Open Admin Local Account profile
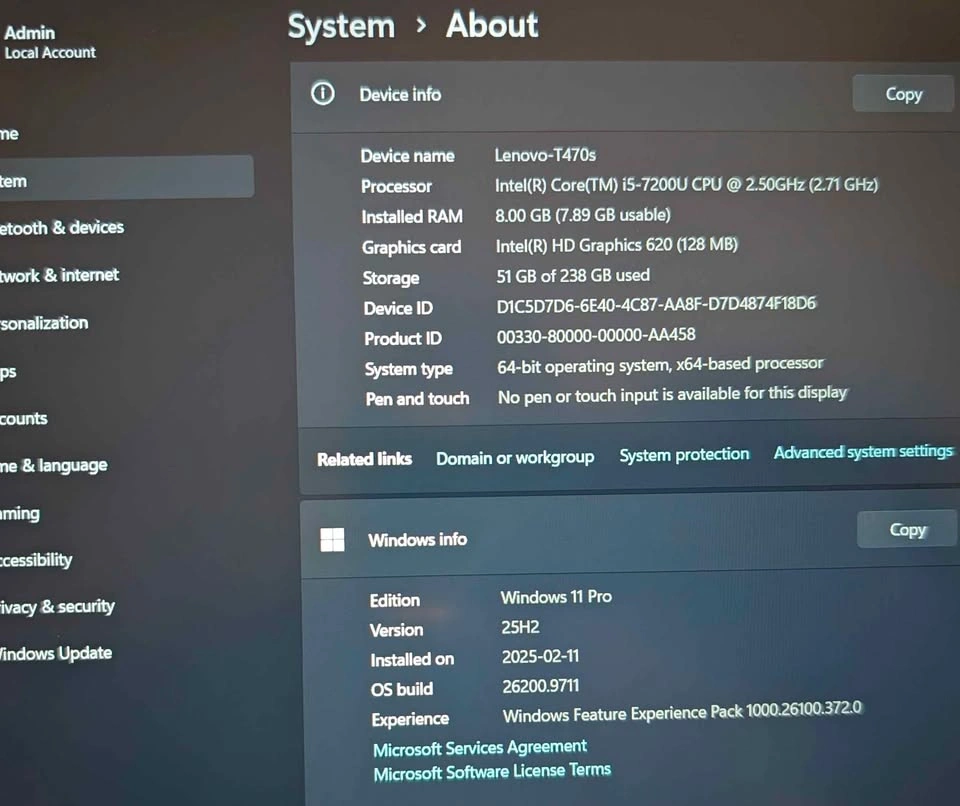Screen dimensions: 960x806 click(x=49, y=42)
